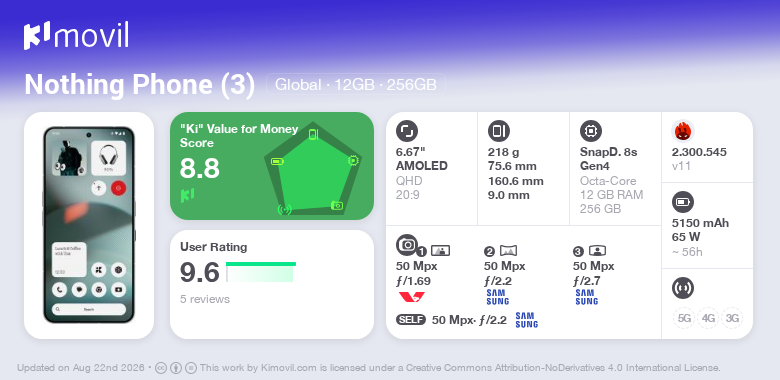Image resolution: width=780 pixels, height=380 pixels.
Task: Click the Nothing Phone (3) image
Action: click(89, 225)
